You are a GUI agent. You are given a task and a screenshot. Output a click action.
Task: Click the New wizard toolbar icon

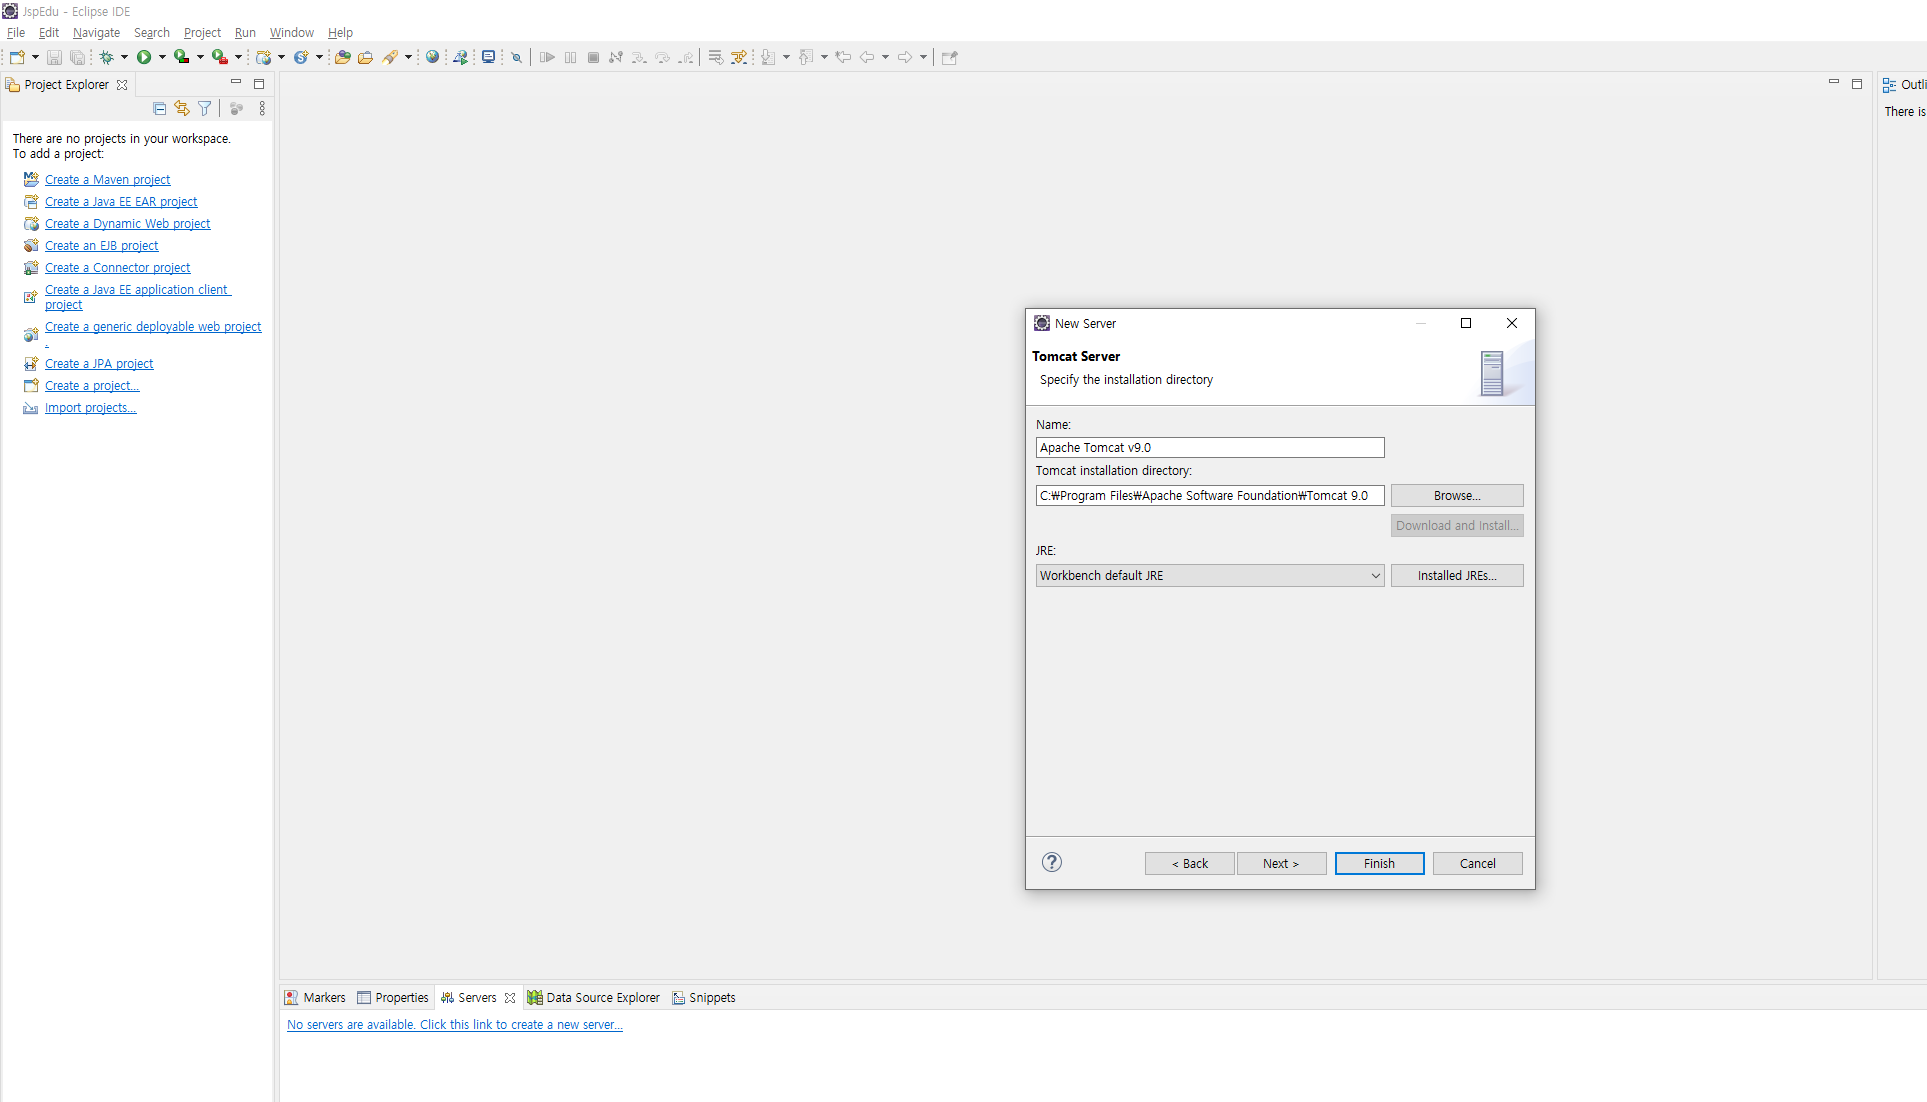pyautogui.click(x=17, y=57)
